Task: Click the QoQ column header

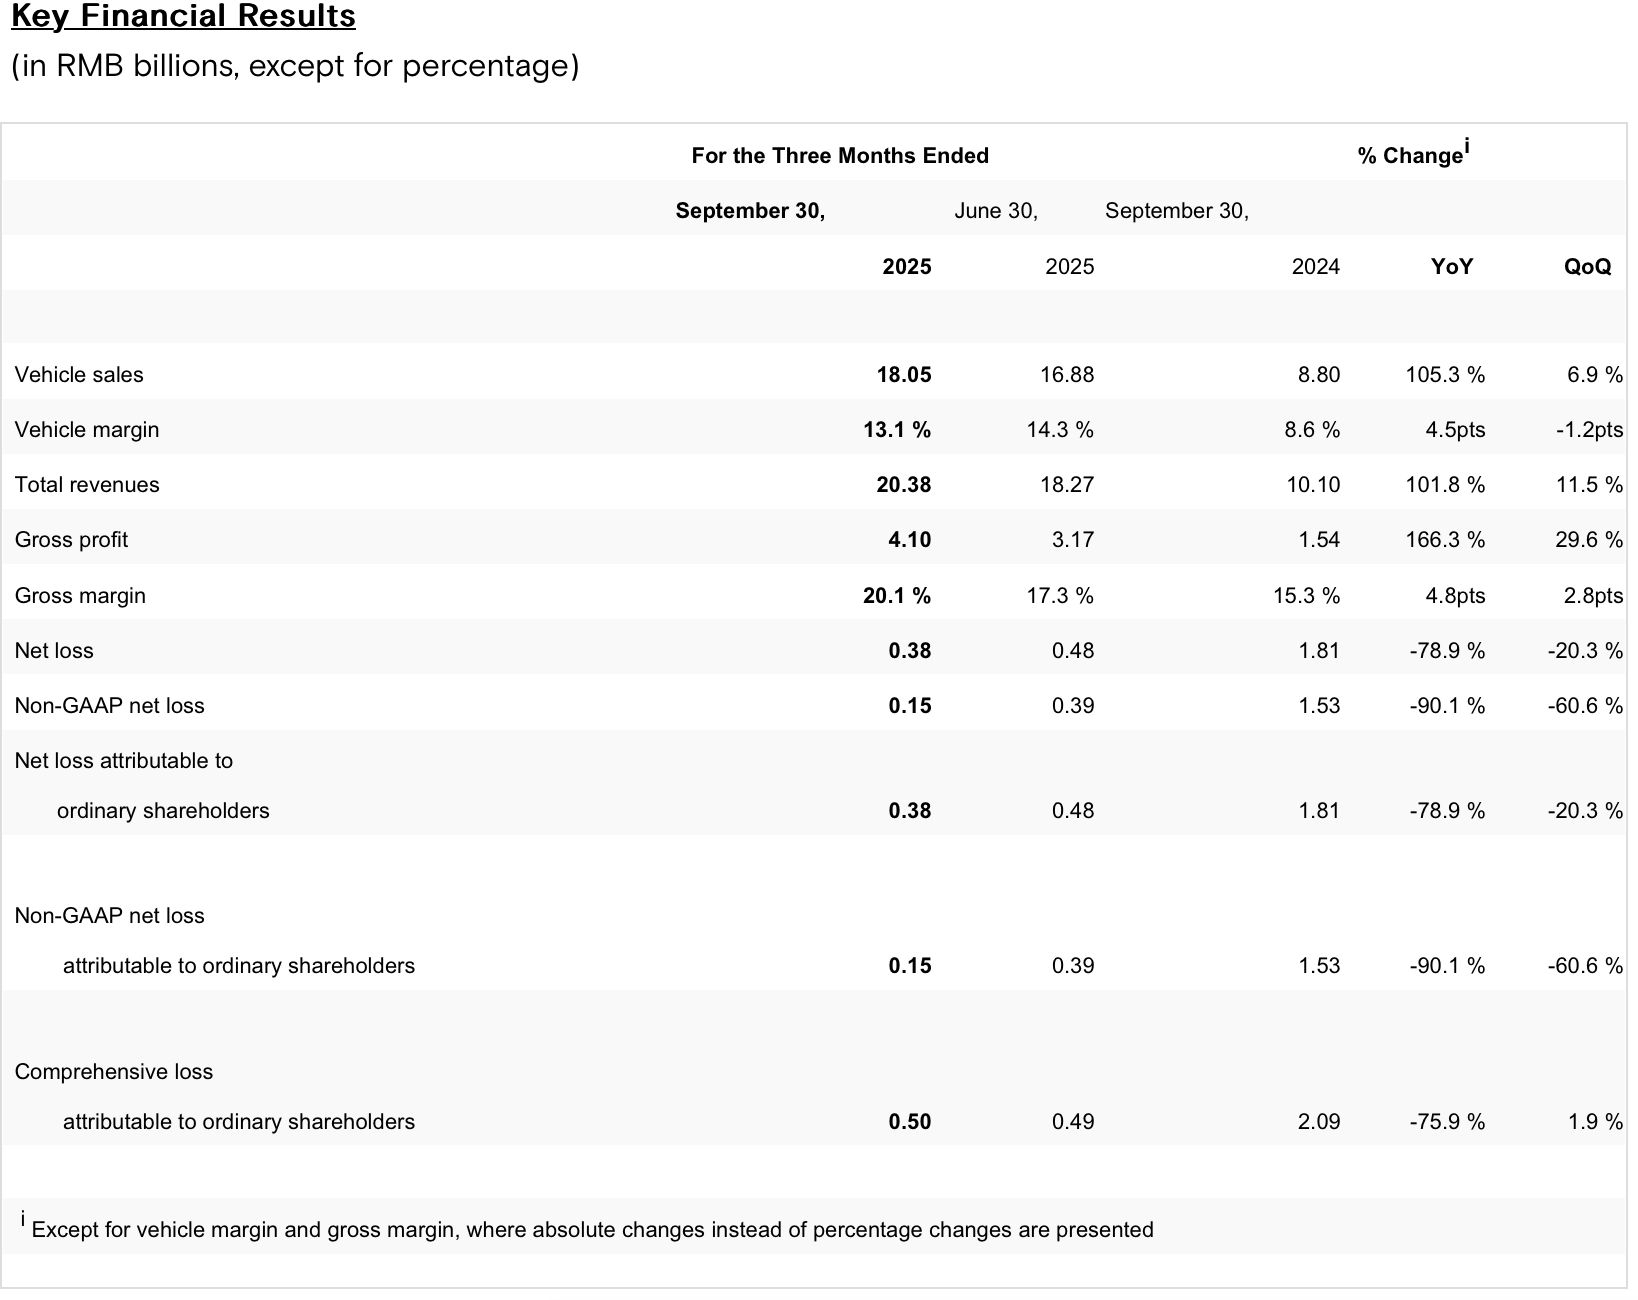Action: point(1587,267)
